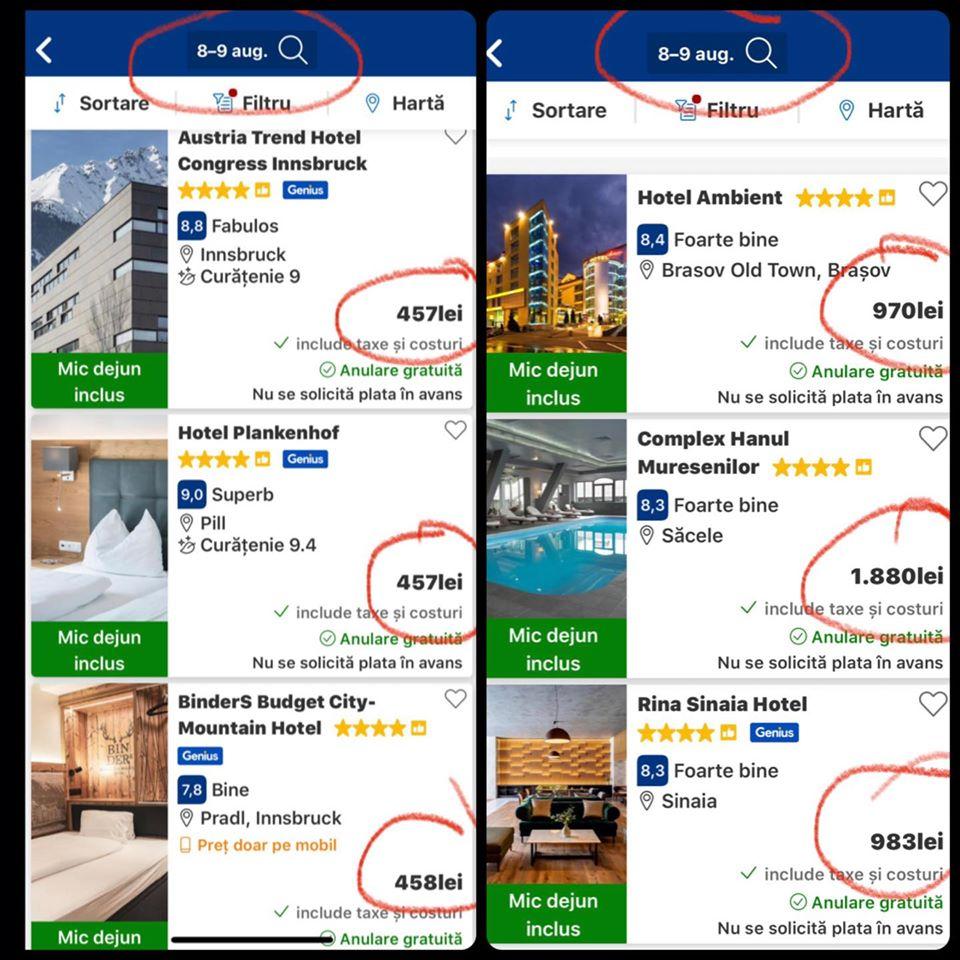Click Complex Hanul Muresenilor pool photo
Screen dimensions: 960x960
pyautogui.click(x=557, y=519)
